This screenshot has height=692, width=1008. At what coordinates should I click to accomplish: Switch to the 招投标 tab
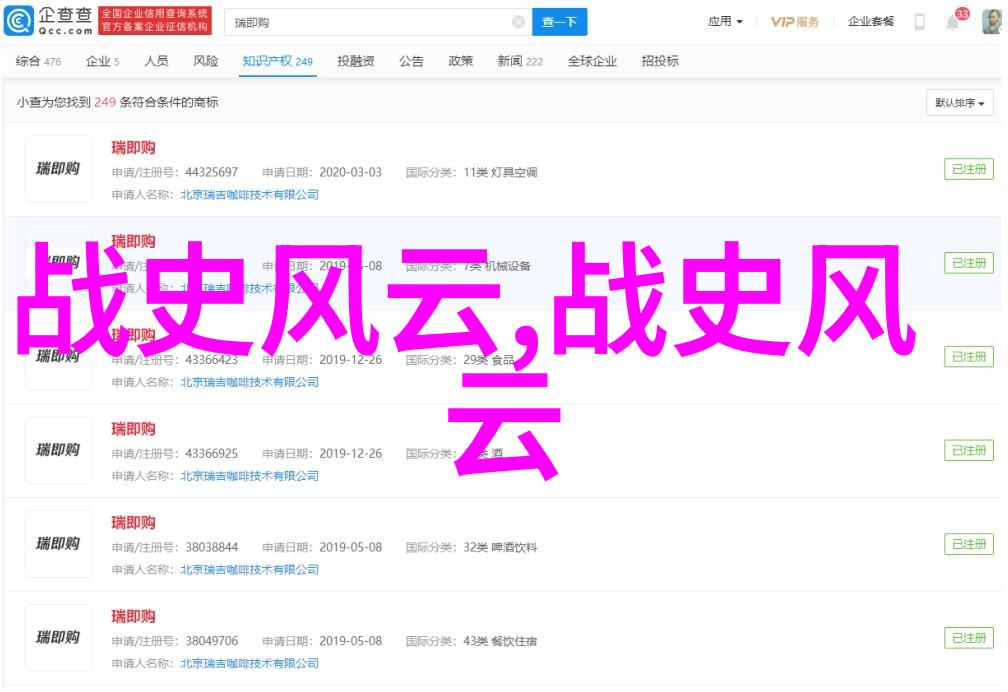(660, 61)
